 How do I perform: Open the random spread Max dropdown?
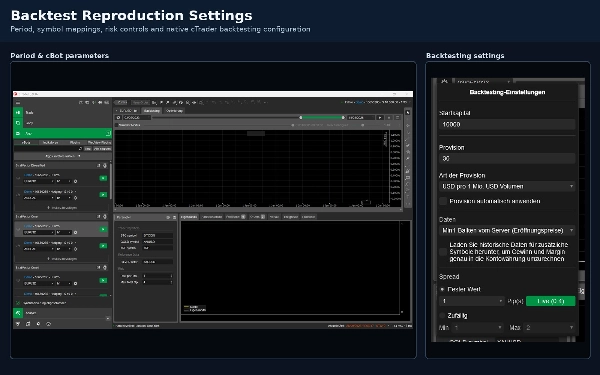549,328
